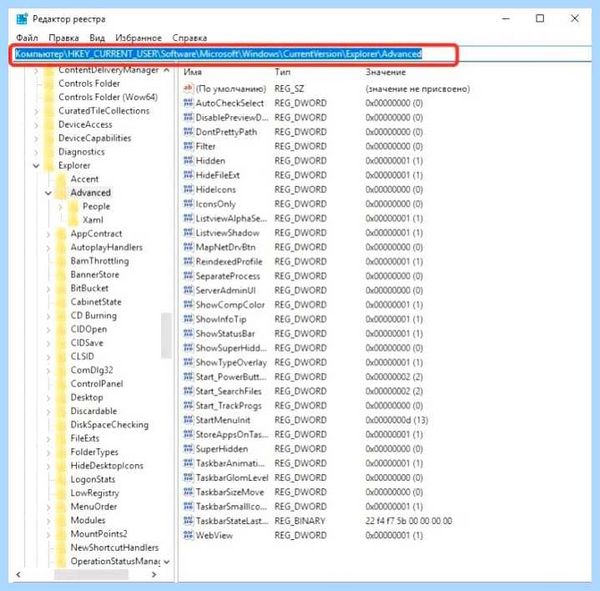Click the REG_BINARY type cell
The width and height of the screenshot is (600, 591).
click(300, 521)
